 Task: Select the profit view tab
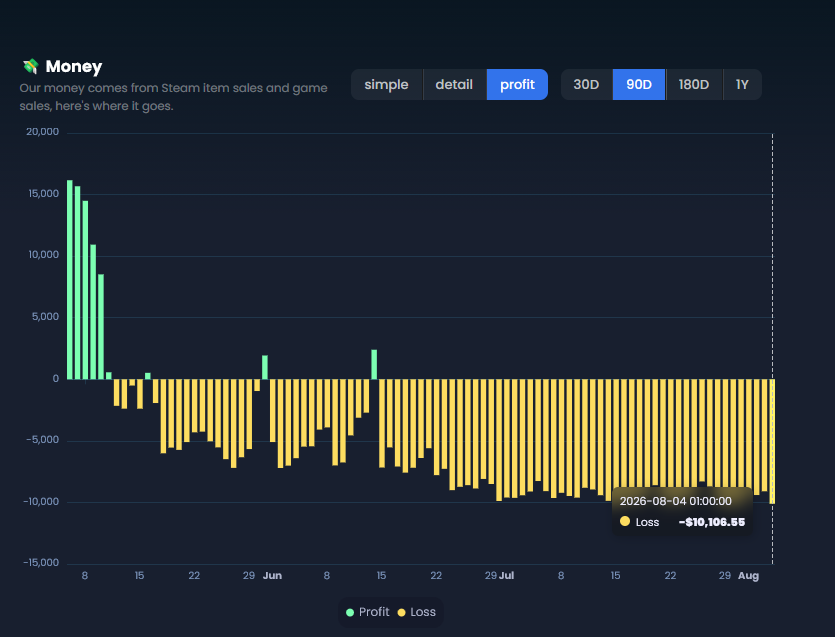(517, 85)
